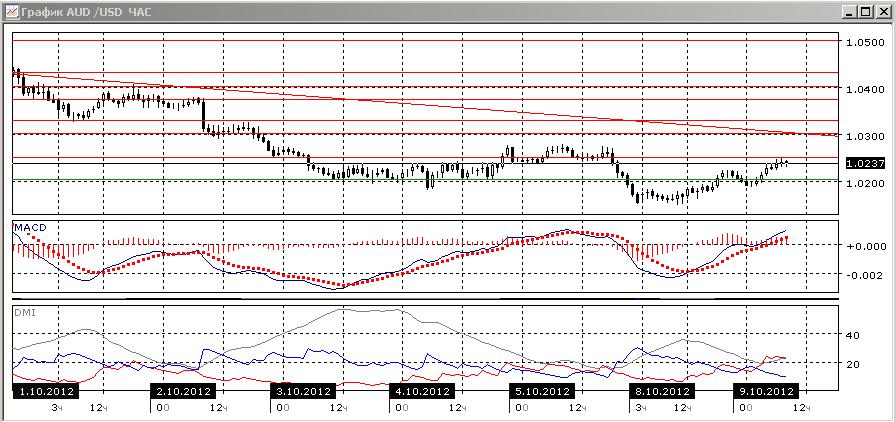Select the 5.10.2012 date marker
The height and width of the screenshot is (422, 896).
(x=542, y=392)
